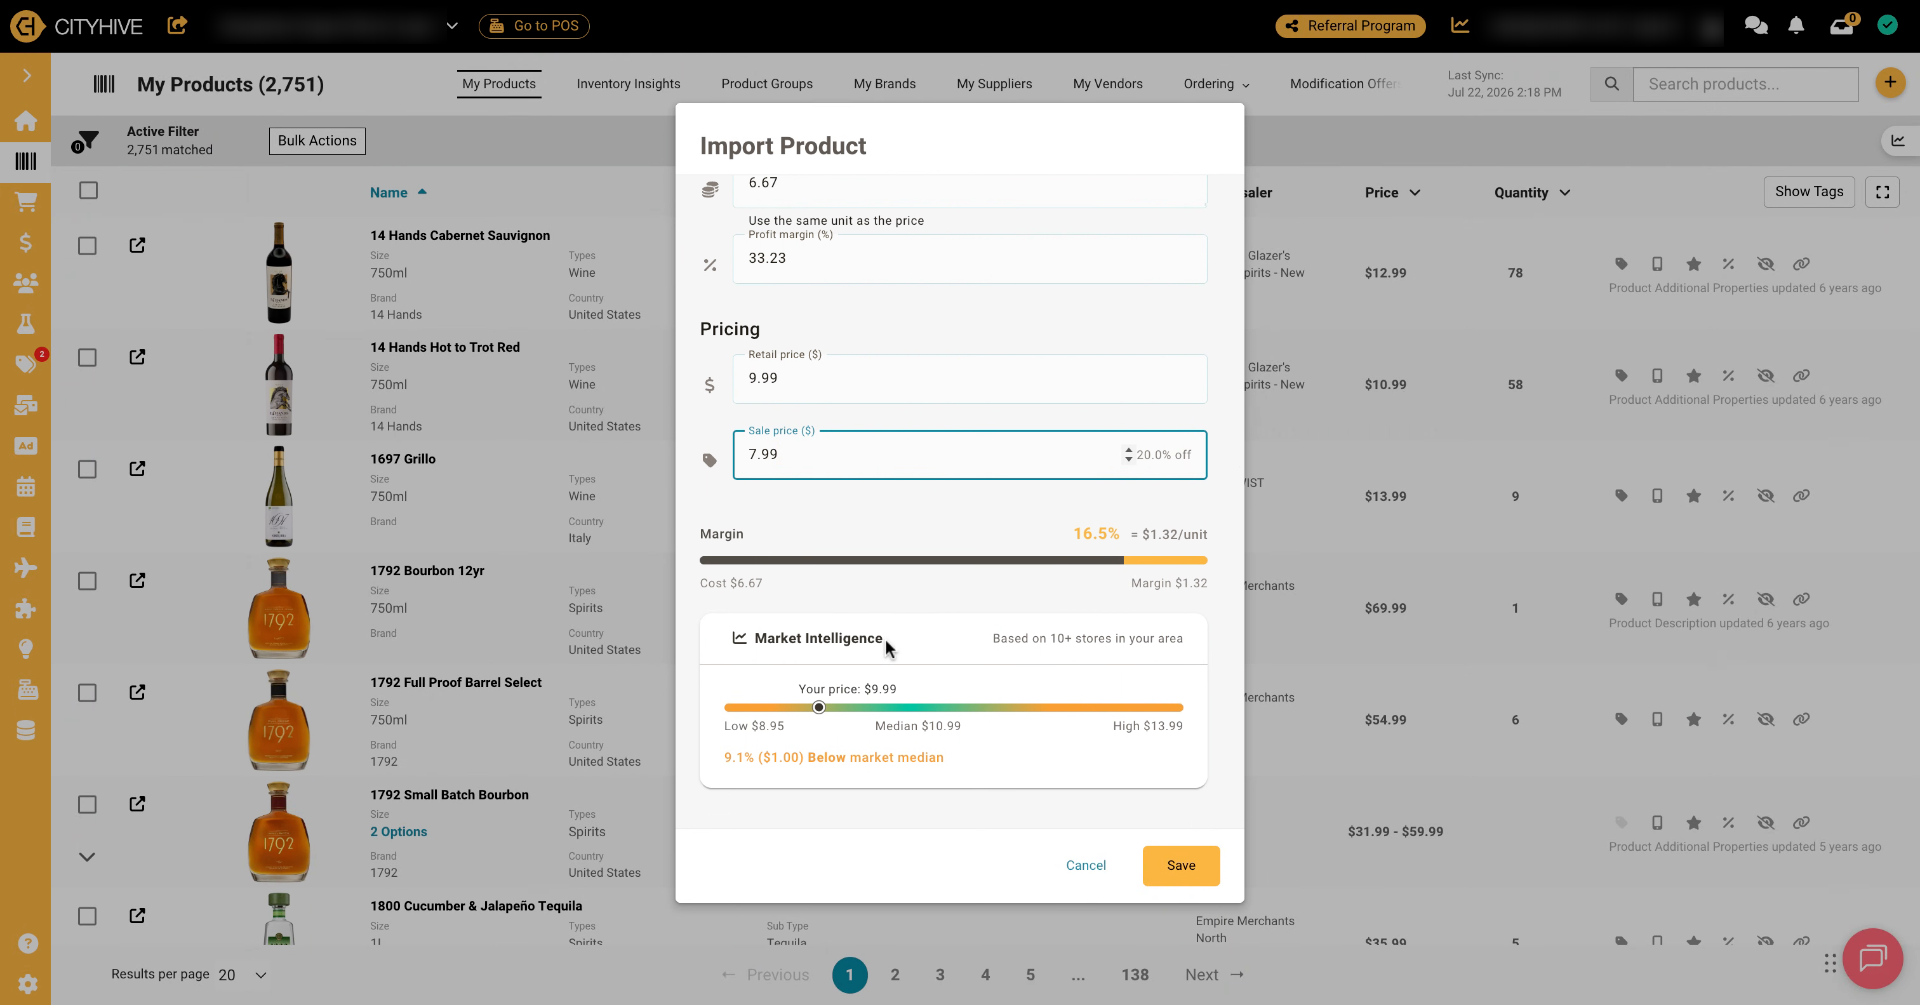Open the calendar sidebar icon
This screenshot has width=1920, height=1005.
(26, 487)
